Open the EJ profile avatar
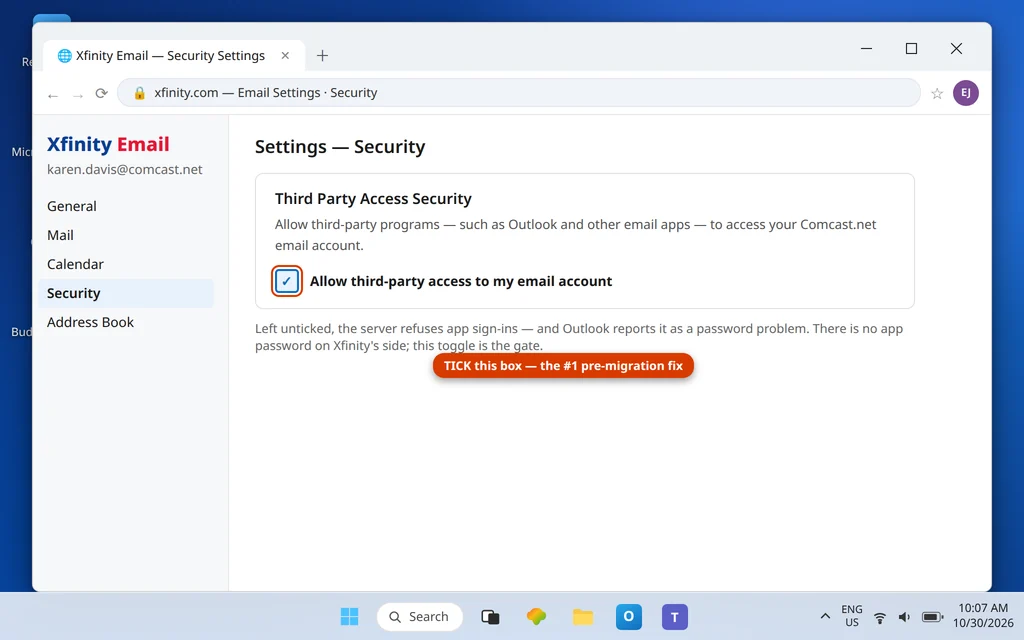This screenshot has height=640, width=1024. click(x=966, y=93)
